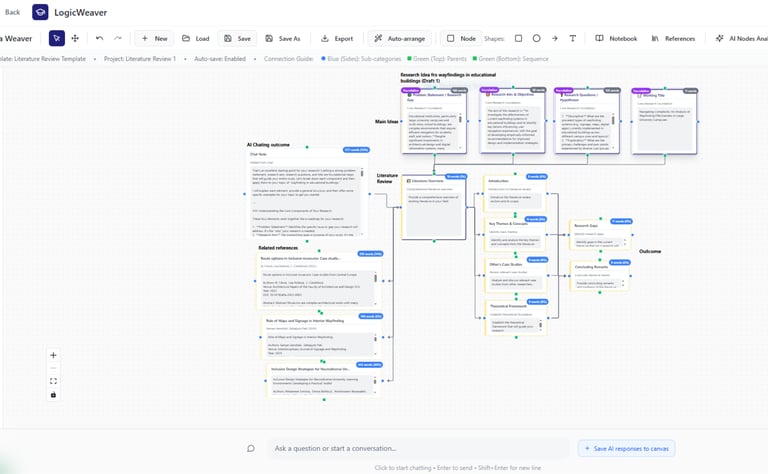This screenshot has height=474, width=768.
Task: Select the Concluding Remarks node
Action: coord(600,276)
